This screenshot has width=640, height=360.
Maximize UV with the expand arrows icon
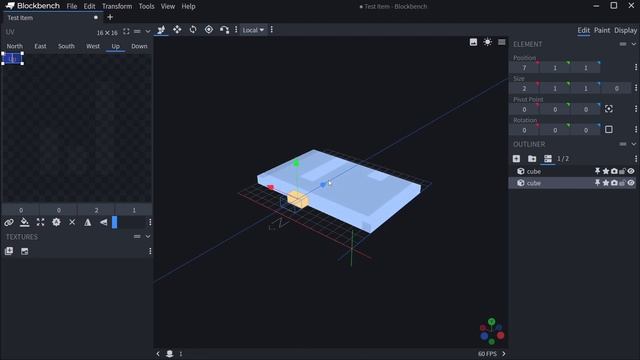pyautogui.click(x=40, y=222)
